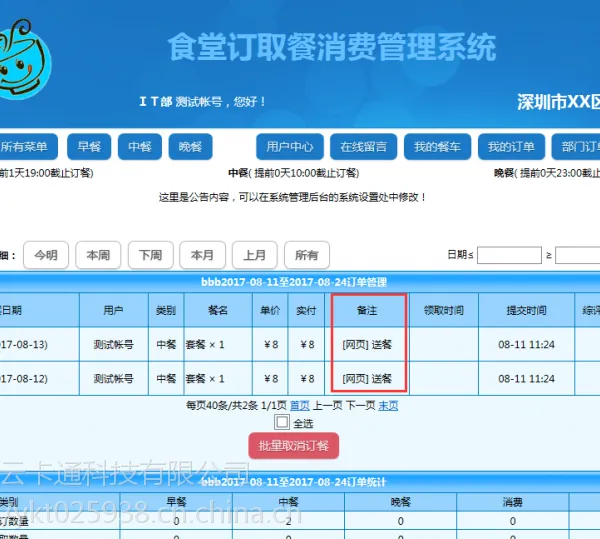Focus the 日期≤ date input field
This screenshot has height=539, width=600.
[509, 255]
